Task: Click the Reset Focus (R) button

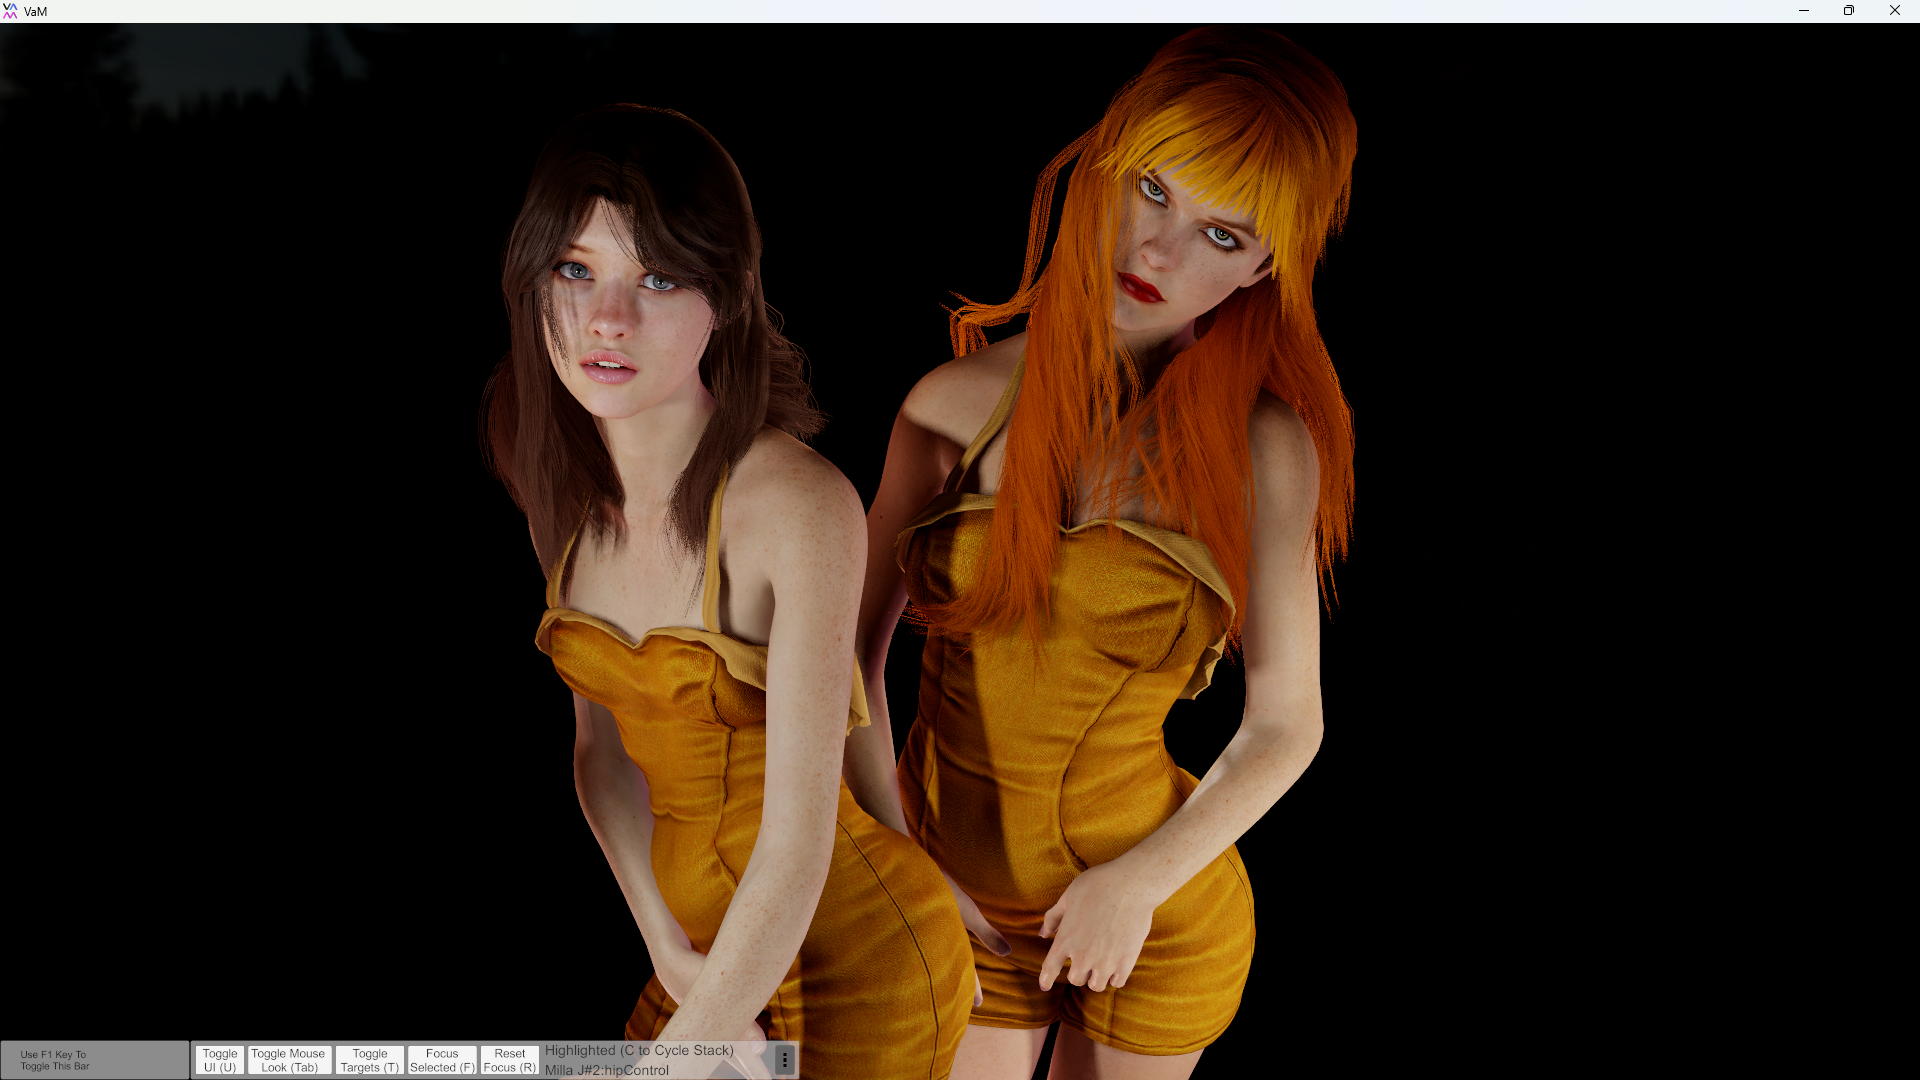Action: point(510,1060)
